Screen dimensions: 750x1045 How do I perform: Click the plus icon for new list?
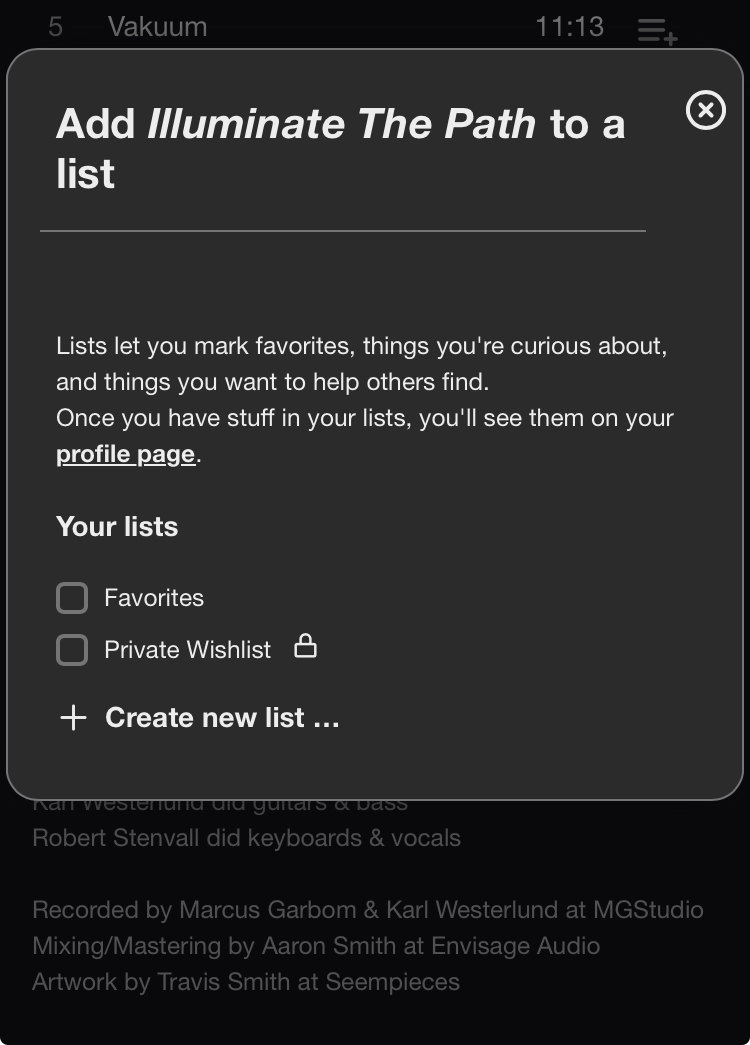(73, 717)
